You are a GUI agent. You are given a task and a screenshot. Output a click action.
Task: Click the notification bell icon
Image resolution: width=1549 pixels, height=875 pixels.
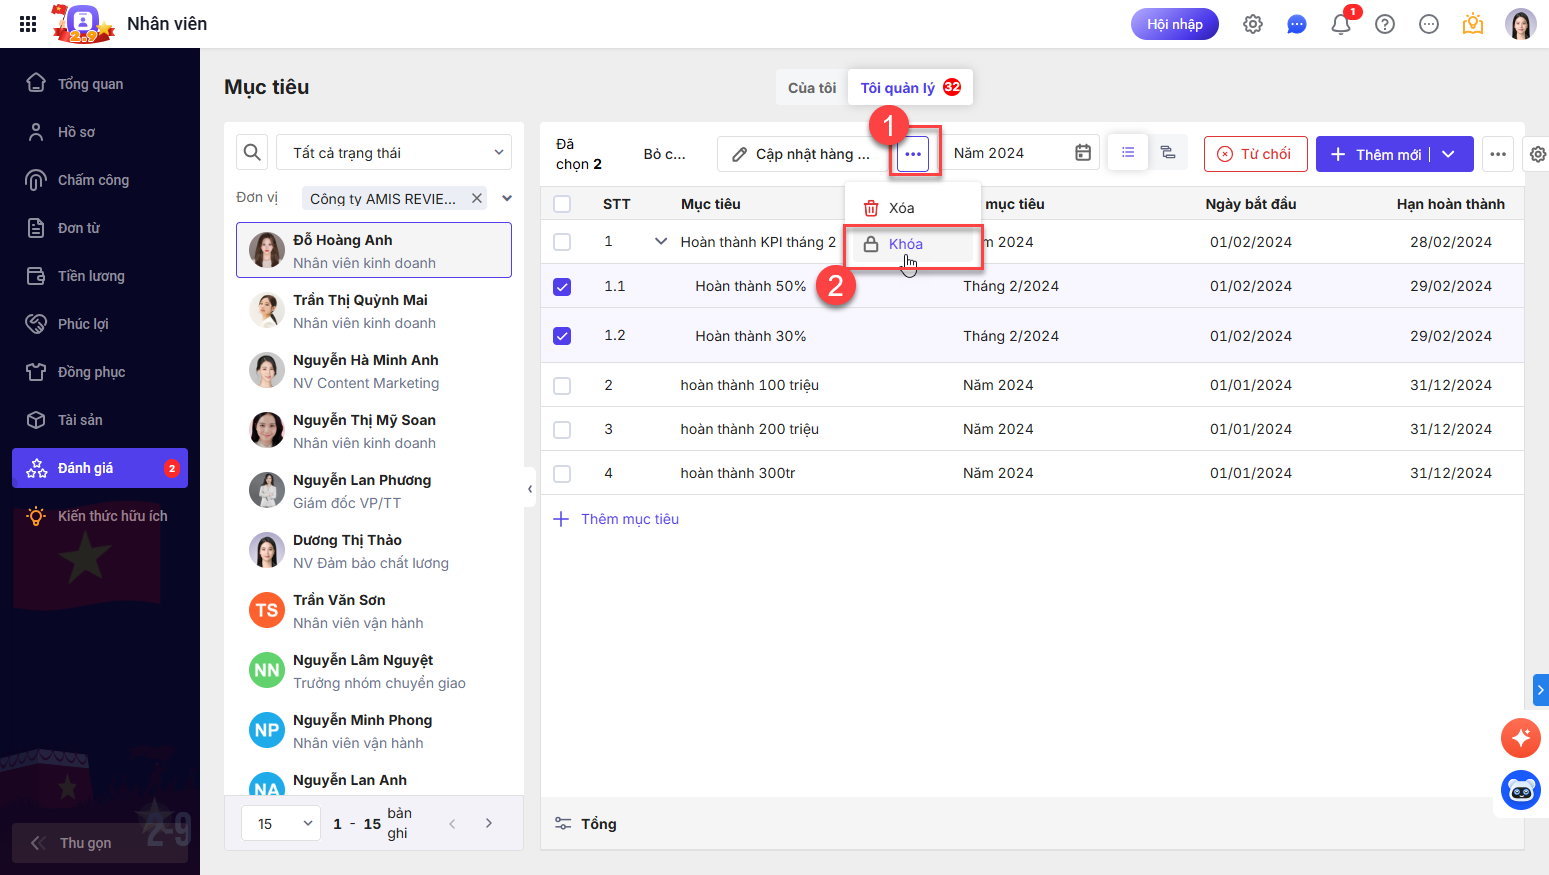(1340, 24)
